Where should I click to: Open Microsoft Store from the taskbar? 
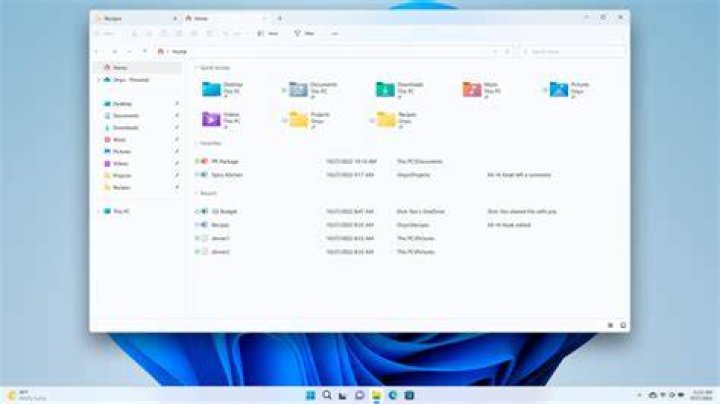coord(409,395)
